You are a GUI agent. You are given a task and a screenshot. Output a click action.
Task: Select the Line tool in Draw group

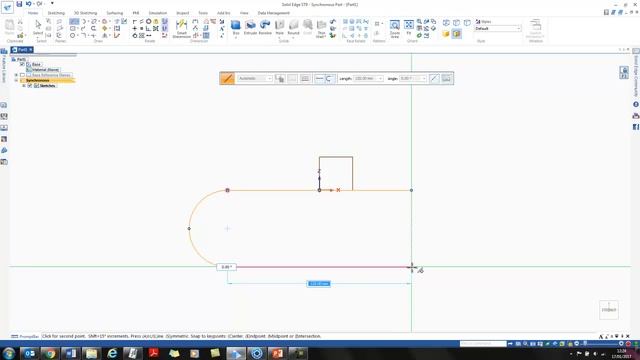(x=74, y=21)
